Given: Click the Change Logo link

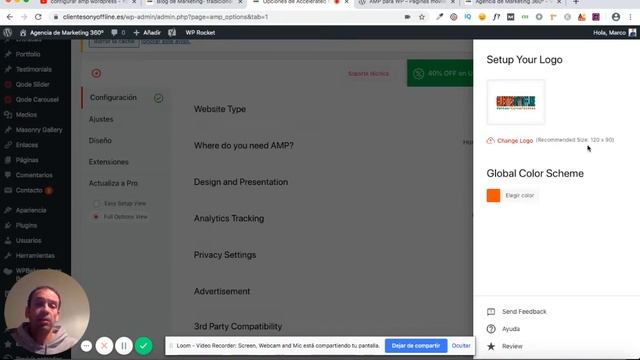Looking at the screenshot, I should [x=510, y=140].
